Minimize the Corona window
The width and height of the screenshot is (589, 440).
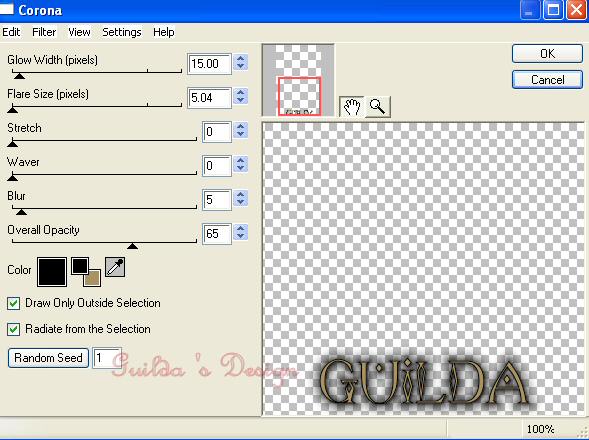(530, 9)
